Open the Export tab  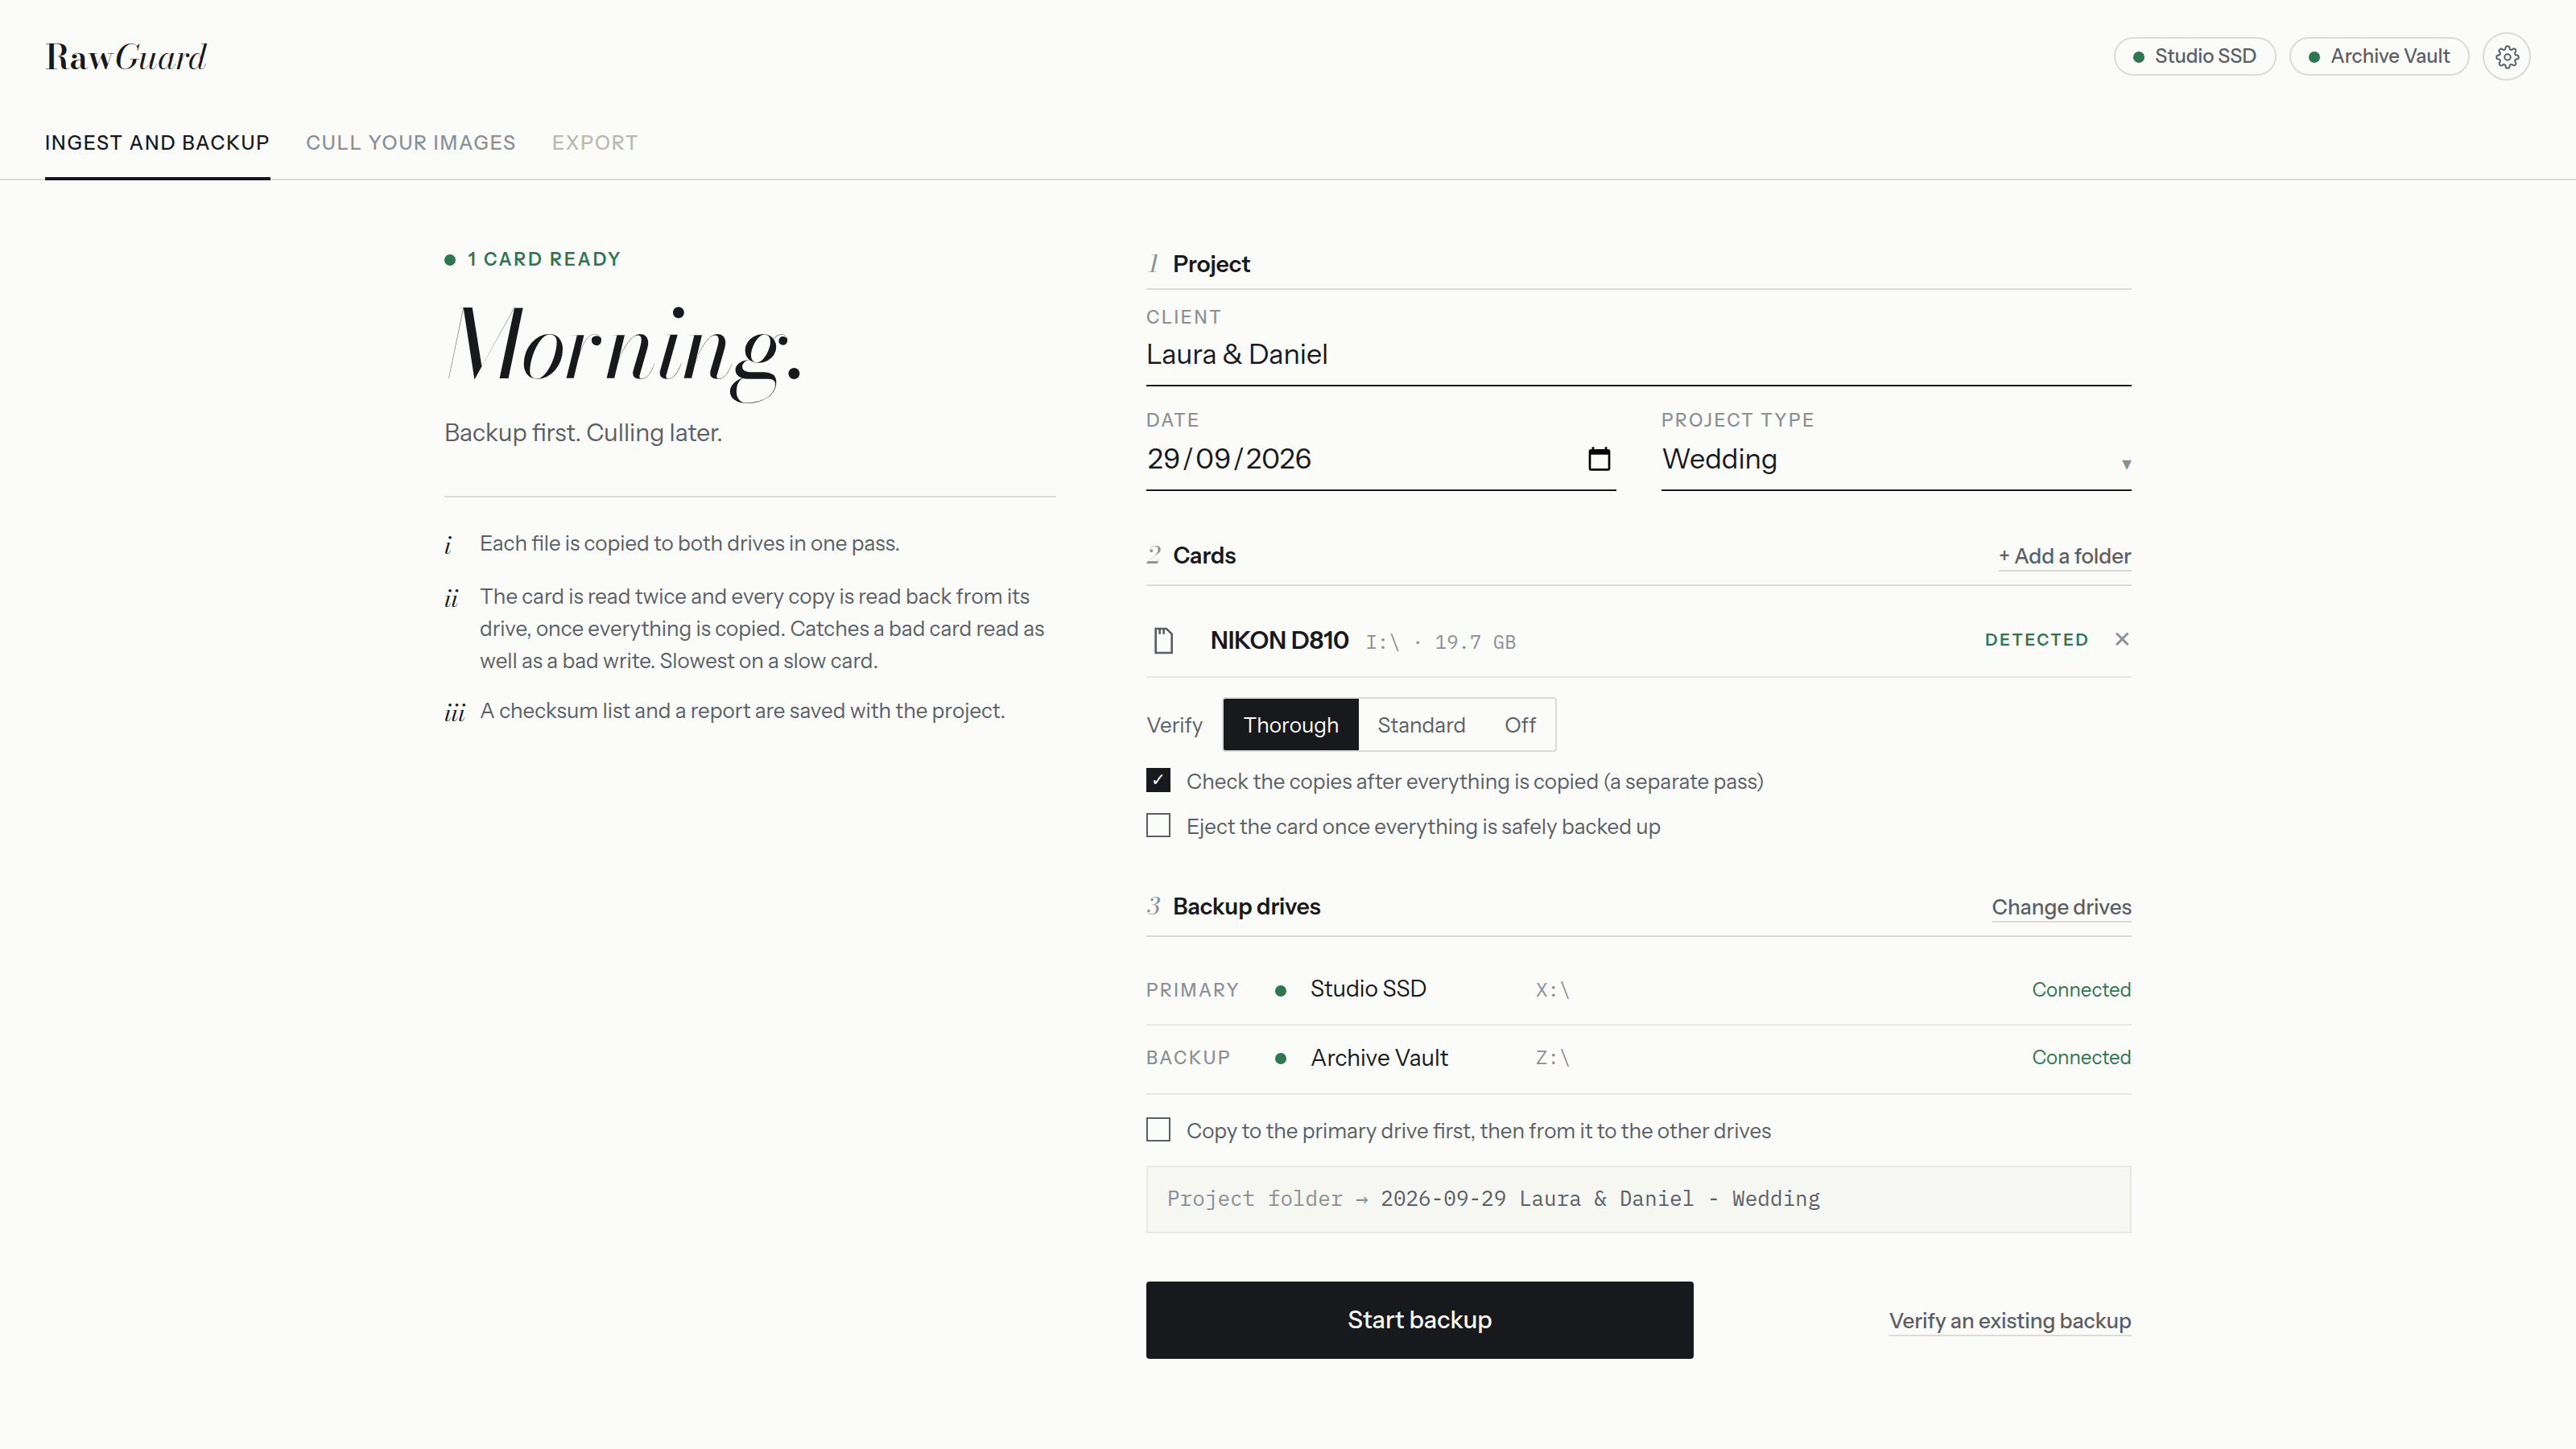coord(595,143)
